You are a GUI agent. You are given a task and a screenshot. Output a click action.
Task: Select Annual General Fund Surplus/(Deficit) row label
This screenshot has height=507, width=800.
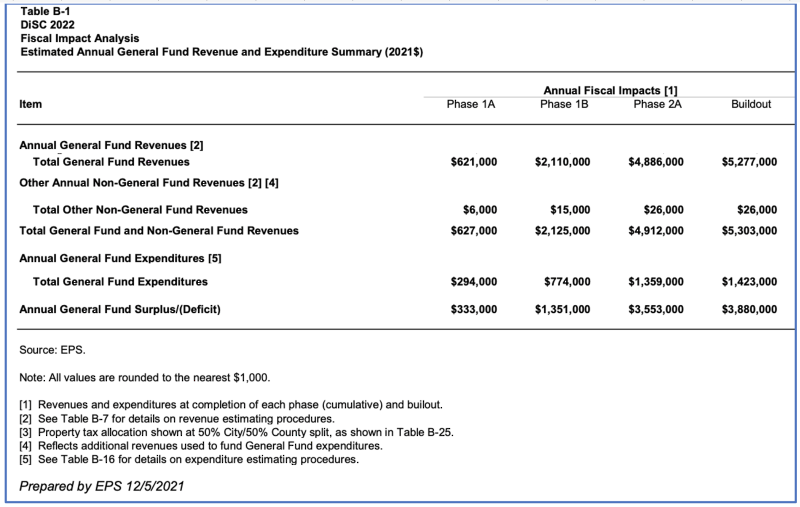[x=120, y=310]
